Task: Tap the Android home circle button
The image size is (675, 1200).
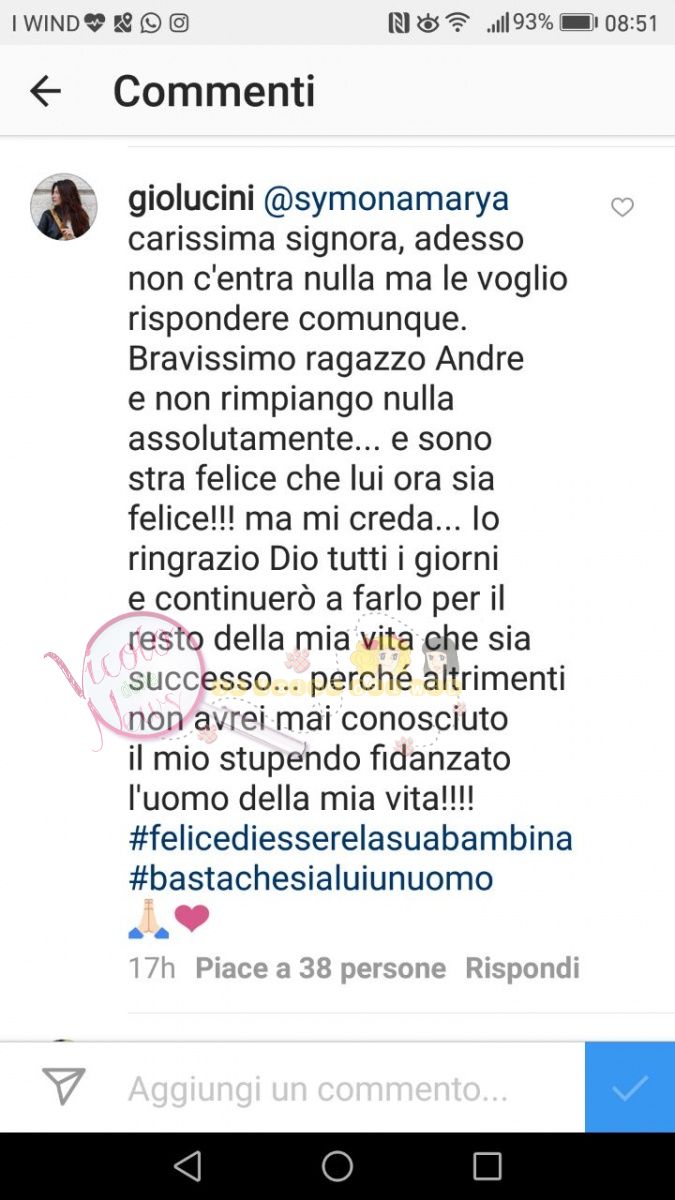Action: coord(337,1166)
